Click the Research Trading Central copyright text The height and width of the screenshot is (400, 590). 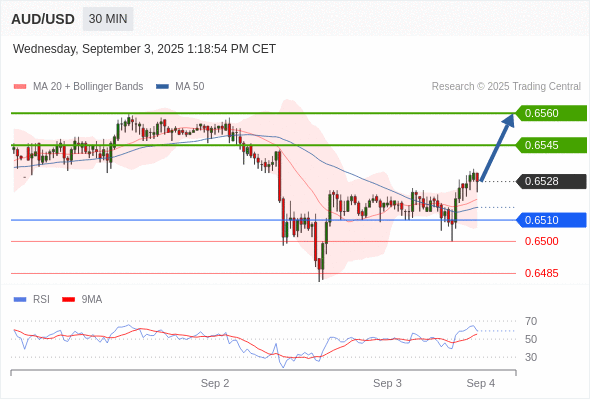(506, 87)
